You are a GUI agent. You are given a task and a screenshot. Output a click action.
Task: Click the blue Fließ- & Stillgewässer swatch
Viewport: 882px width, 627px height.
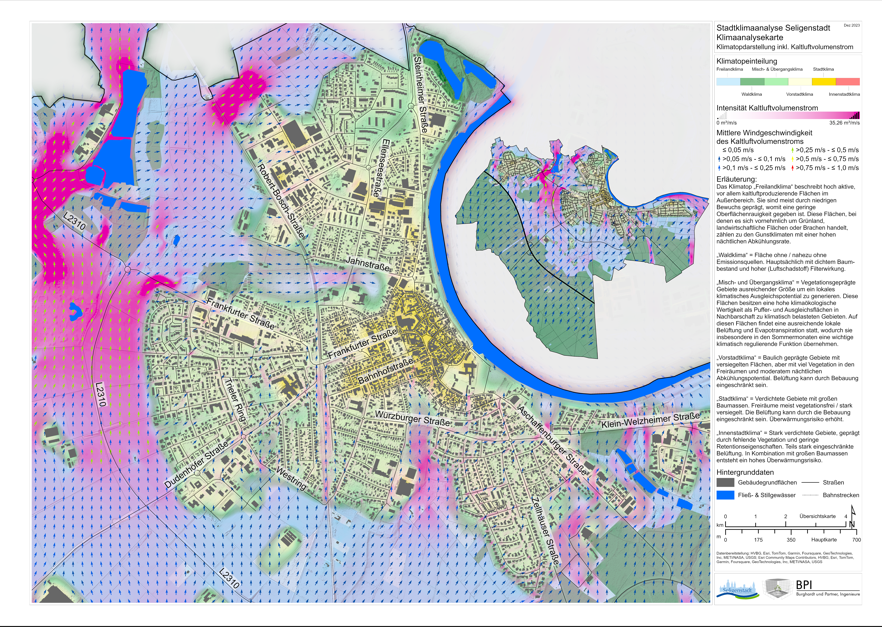[x=726, y=495]
